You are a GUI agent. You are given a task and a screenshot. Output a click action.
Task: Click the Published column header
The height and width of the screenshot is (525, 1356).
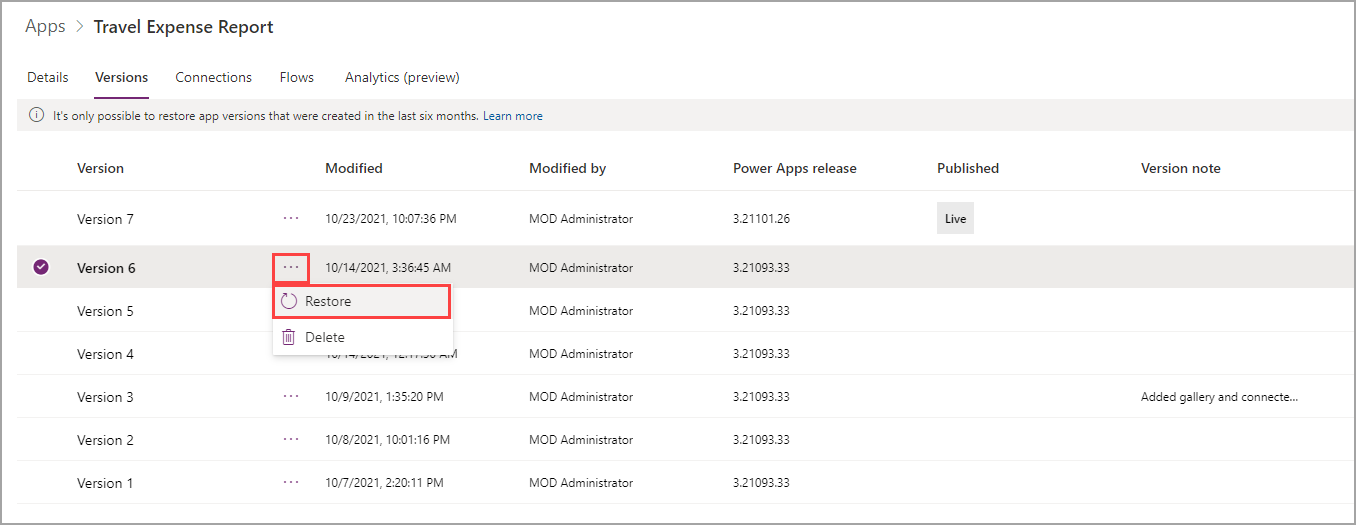(968, 168)
